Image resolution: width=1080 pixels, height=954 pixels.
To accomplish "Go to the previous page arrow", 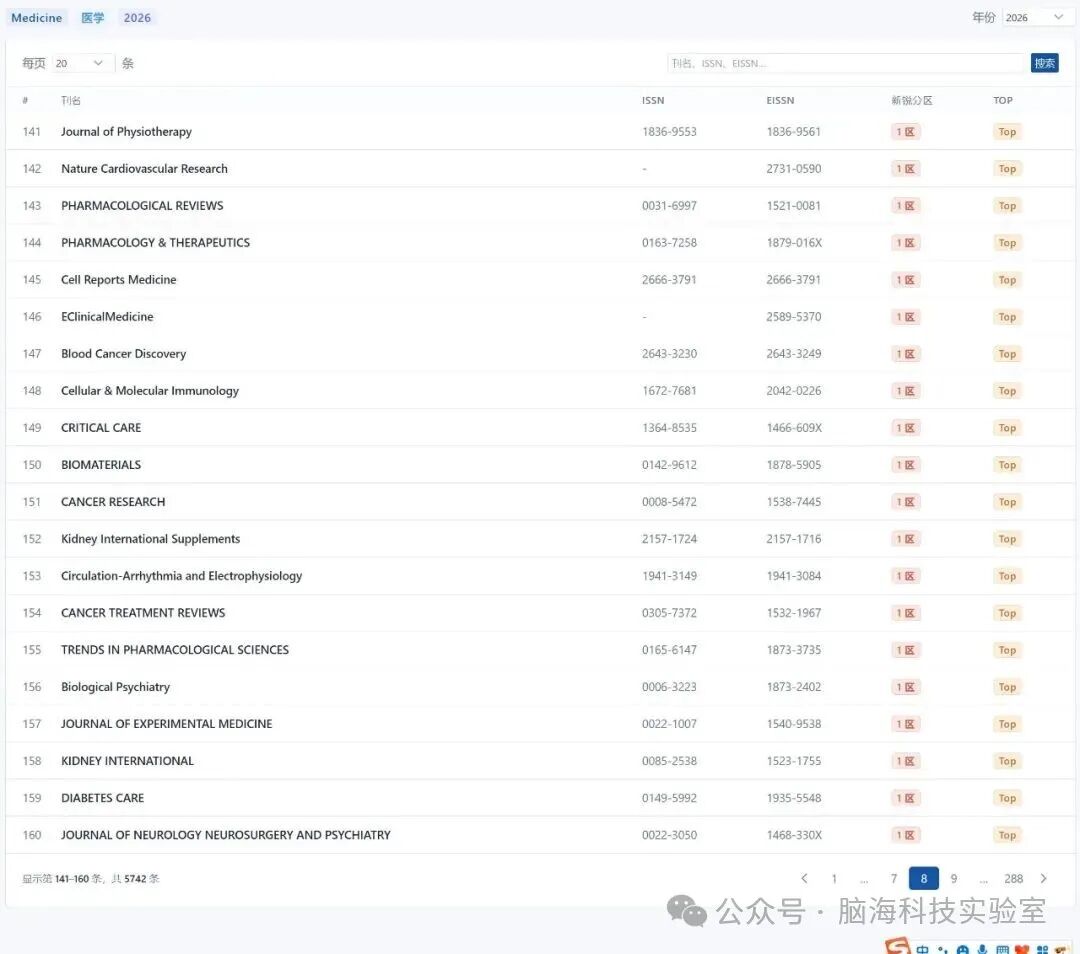I will (804, 878).
